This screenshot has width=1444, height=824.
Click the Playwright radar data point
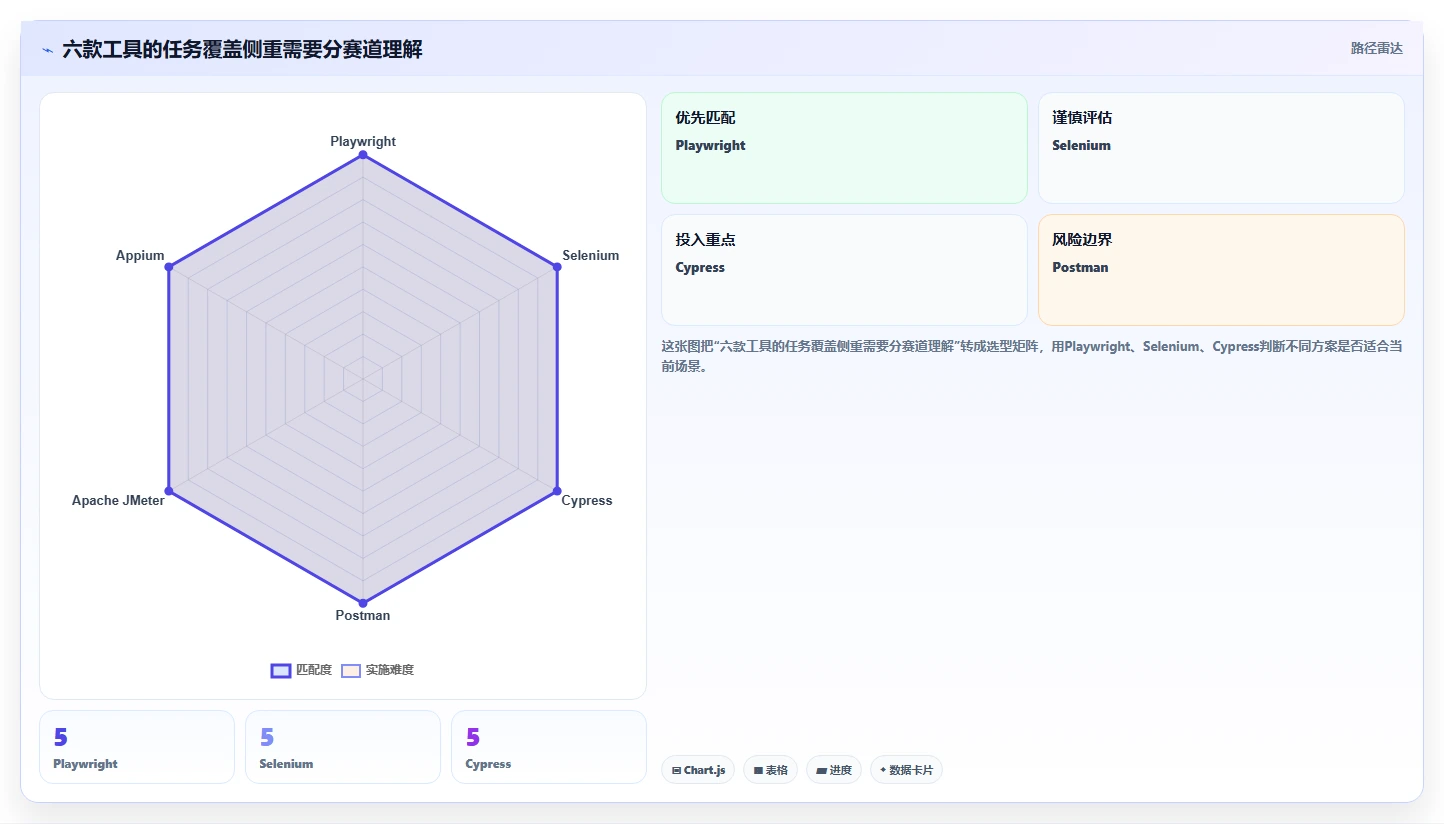coord(363,154)
